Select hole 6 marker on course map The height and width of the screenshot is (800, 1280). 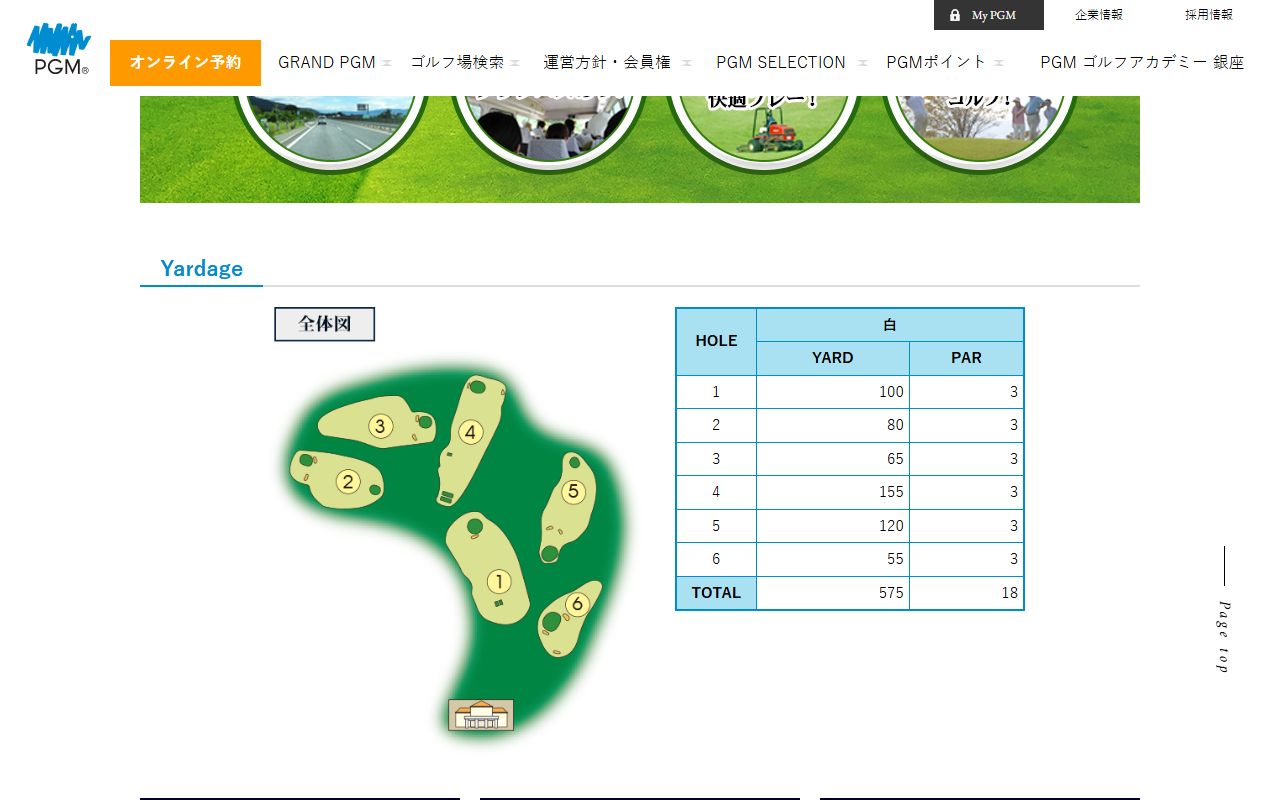577,604
